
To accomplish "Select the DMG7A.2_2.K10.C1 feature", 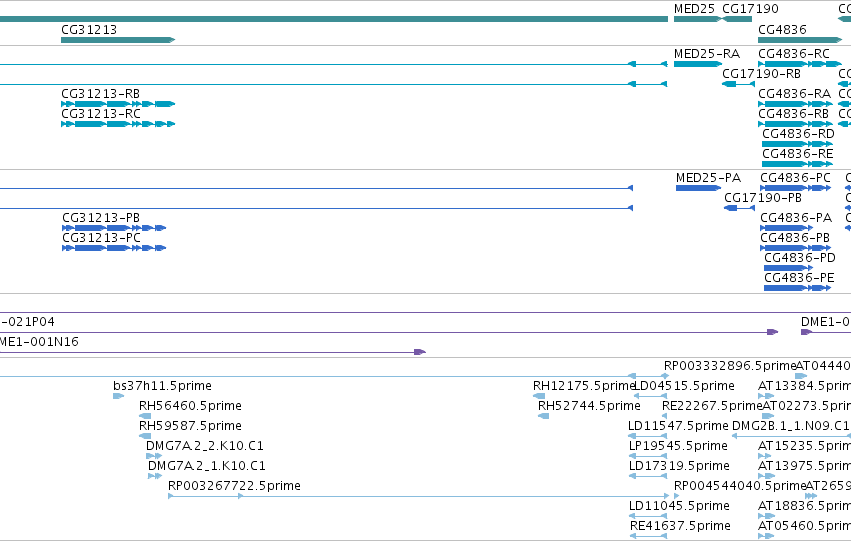I will (x=154, y=456).
